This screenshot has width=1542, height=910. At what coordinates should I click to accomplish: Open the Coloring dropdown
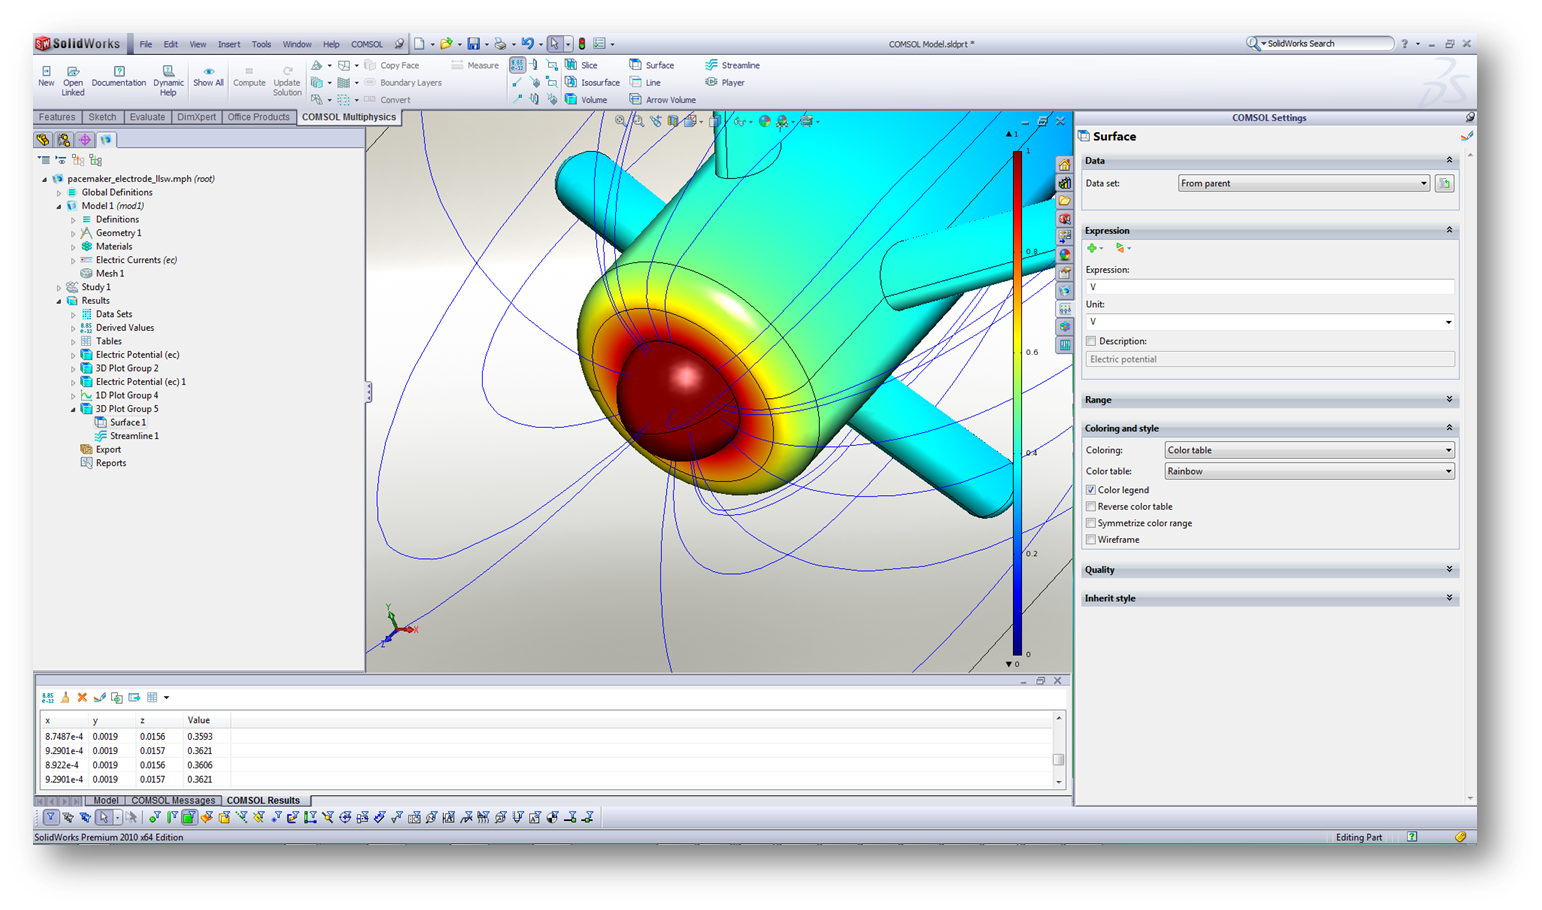pos(1309,450)
